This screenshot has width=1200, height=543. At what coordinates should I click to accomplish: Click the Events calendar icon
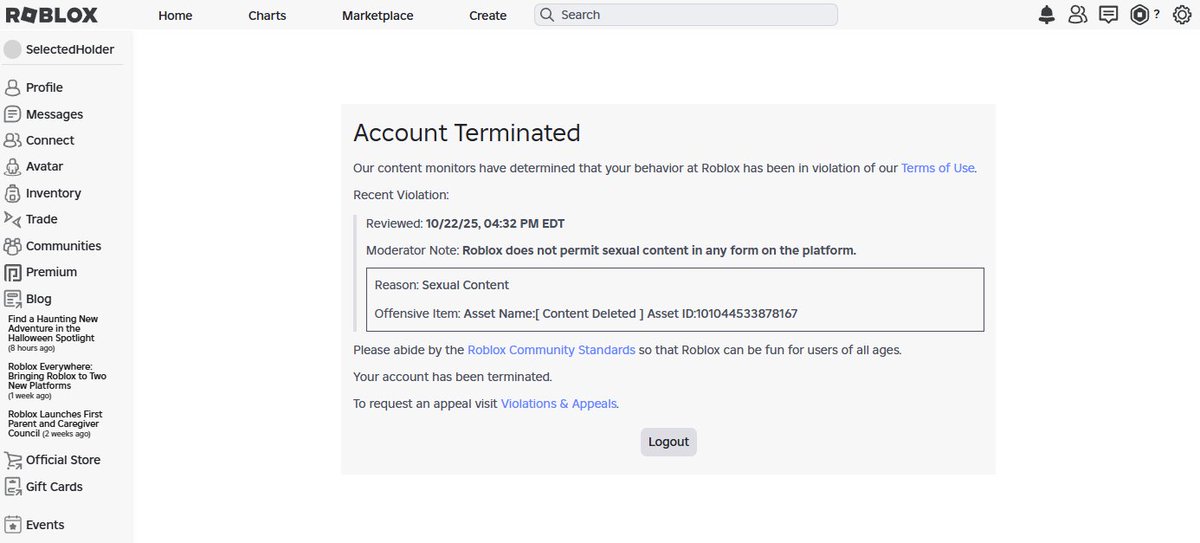pyautogui.click(x=13, y=524)
